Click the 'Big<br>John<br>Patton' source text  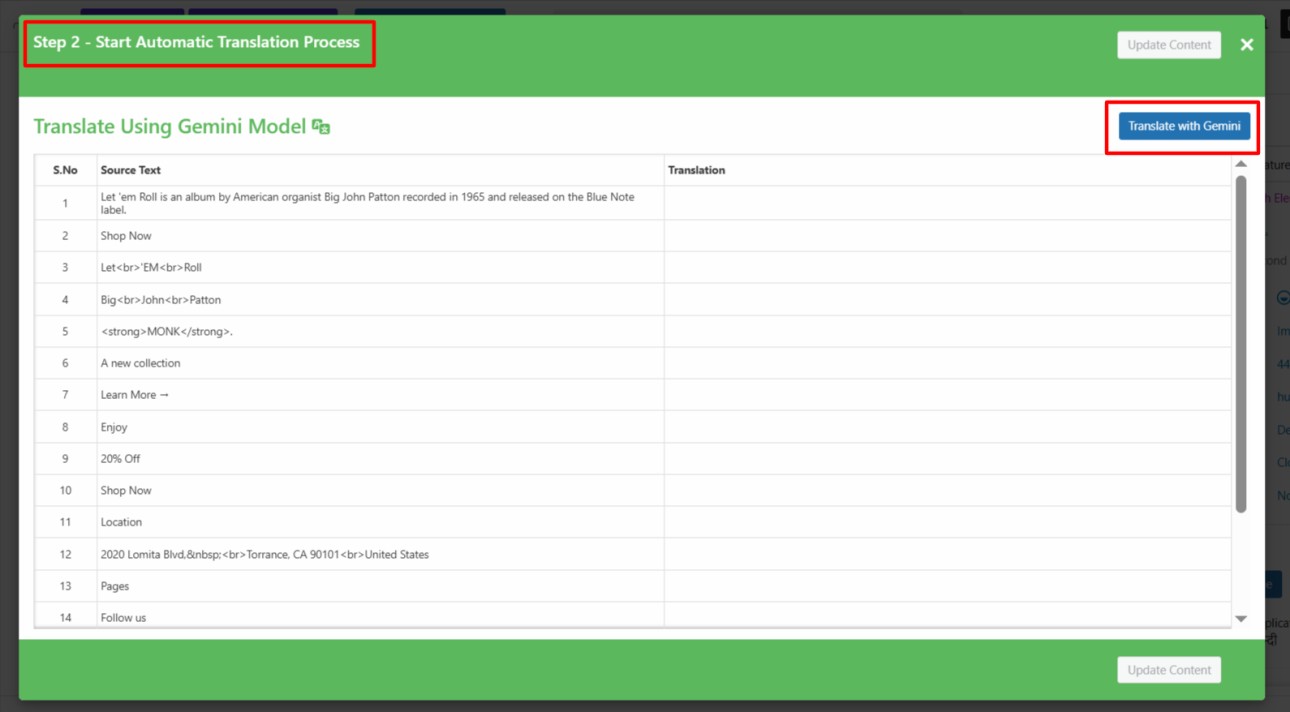[160, 300]
